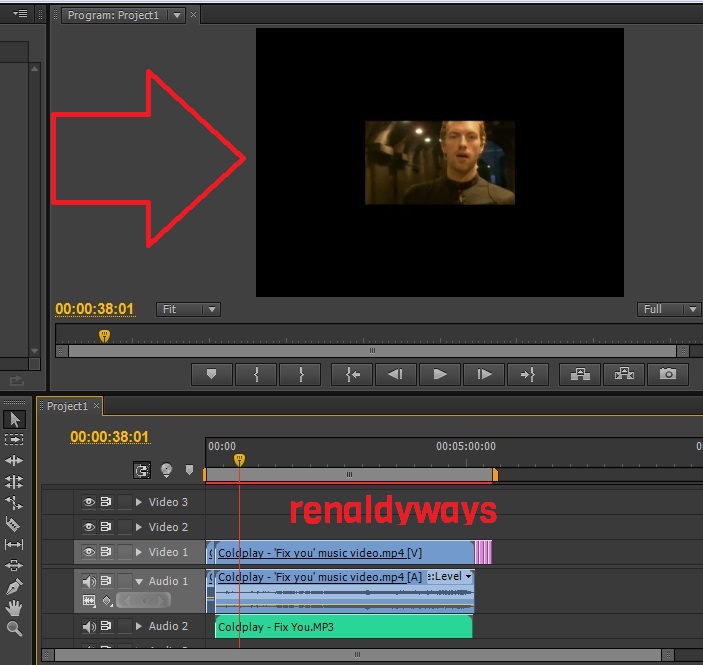
Task: Click the timeline timecode 00:00:38:01
Action: click(109, 437)
